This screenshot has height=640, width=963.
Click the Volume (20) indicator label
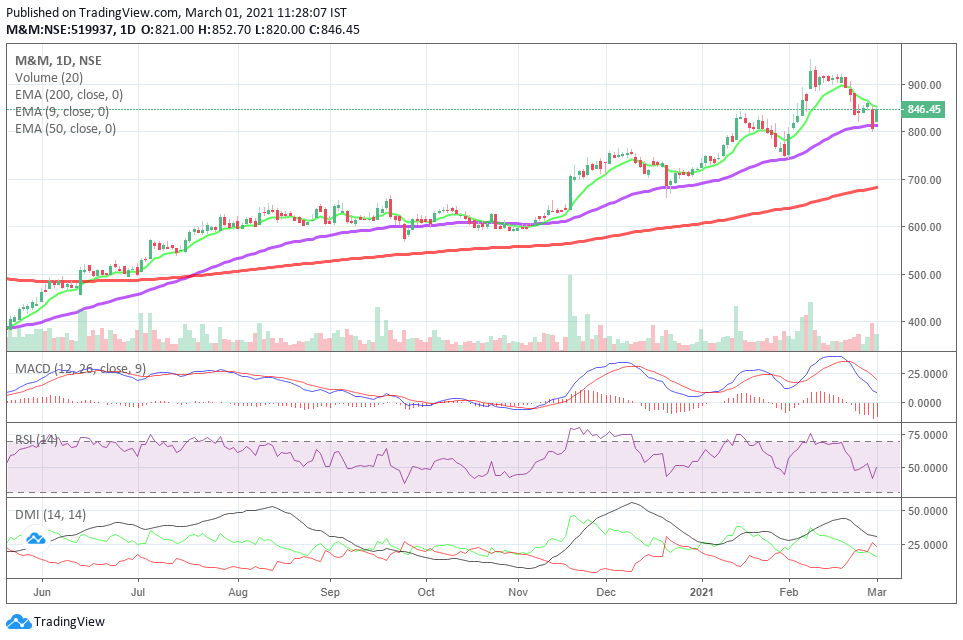pos(49,77)
